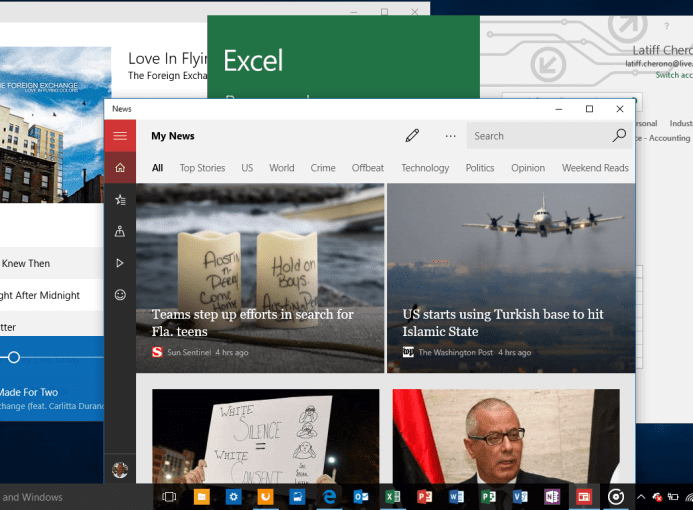Open Project from the taskbar

click(x=488, y=497)
